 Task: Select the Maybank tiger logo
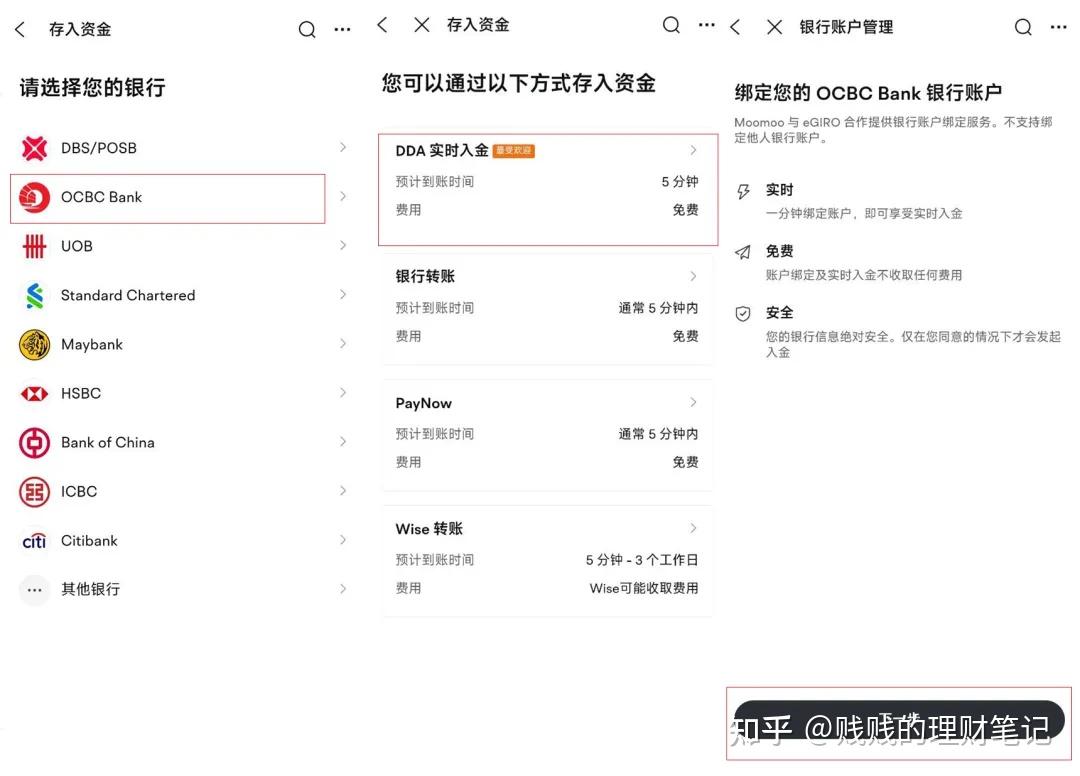click(x=34, y=344)
